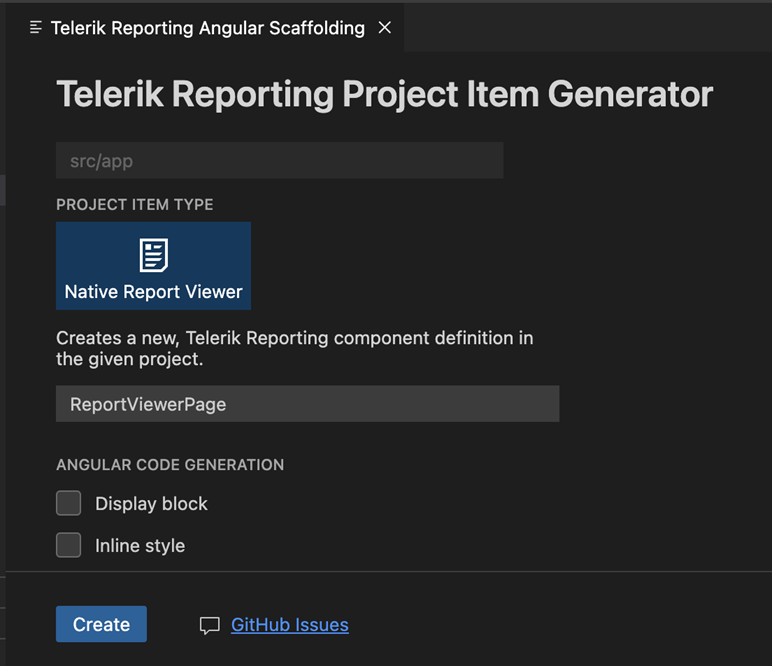Open the GitHub Issues link
Image resolution: width=772 pixels, height=666 pixels.
pos(289,625)
